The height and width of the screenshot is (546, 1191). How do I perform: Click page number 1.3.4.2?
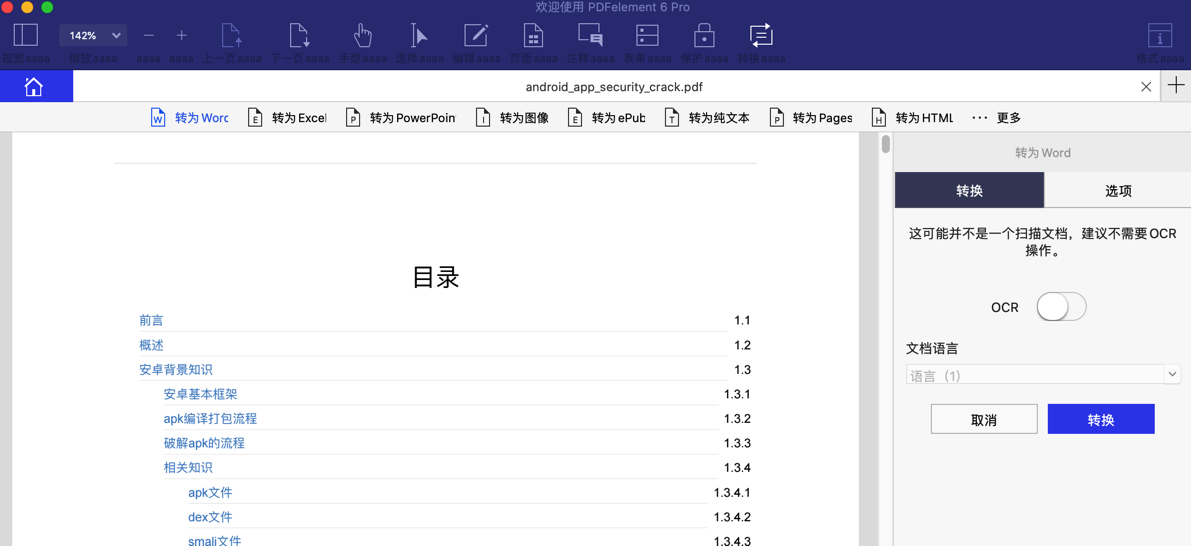pyautogui.click(x=732, y=517)
